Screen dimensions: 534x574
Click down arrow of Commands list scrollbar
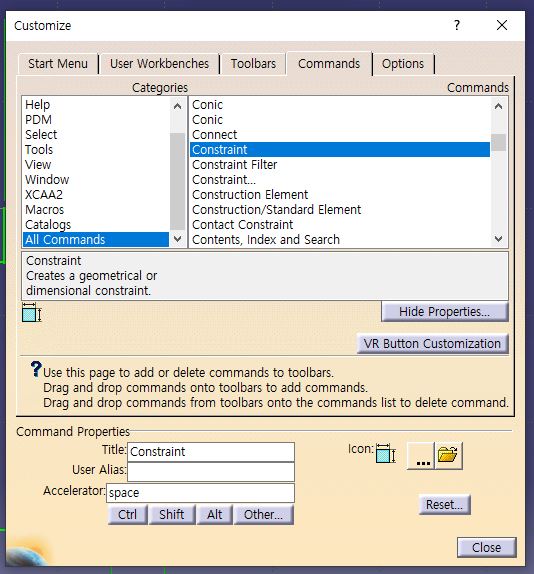pyautogui.click(x=498, y=239)
